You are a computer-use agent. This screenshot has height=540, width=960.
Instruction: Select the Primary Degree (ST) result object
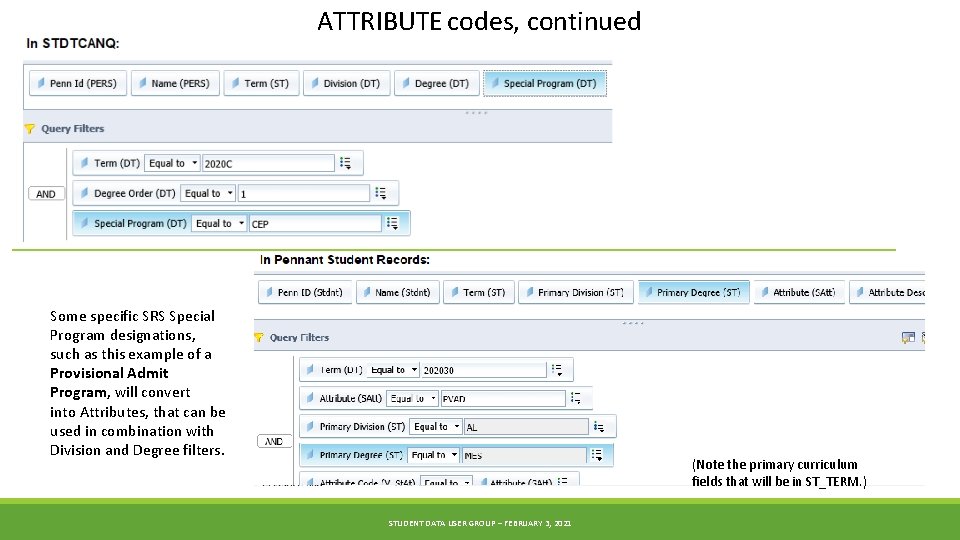[x=694, y=293]
